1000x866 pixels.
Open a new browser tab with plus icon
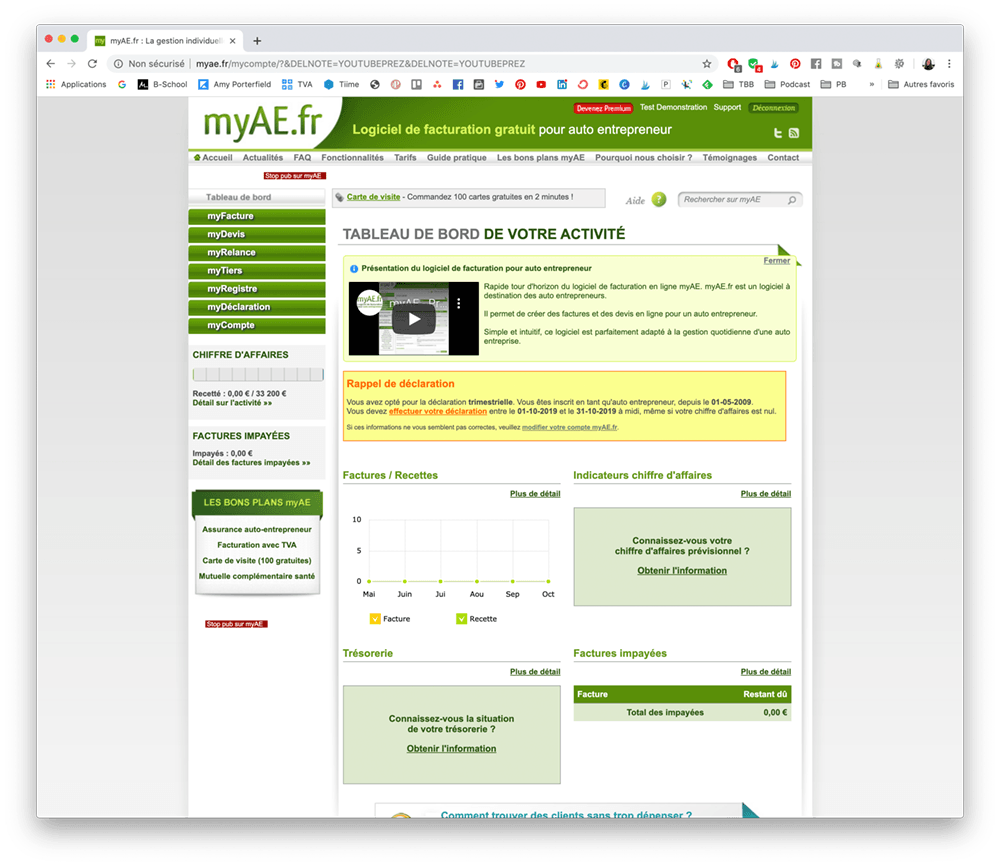tap(257, 41)
